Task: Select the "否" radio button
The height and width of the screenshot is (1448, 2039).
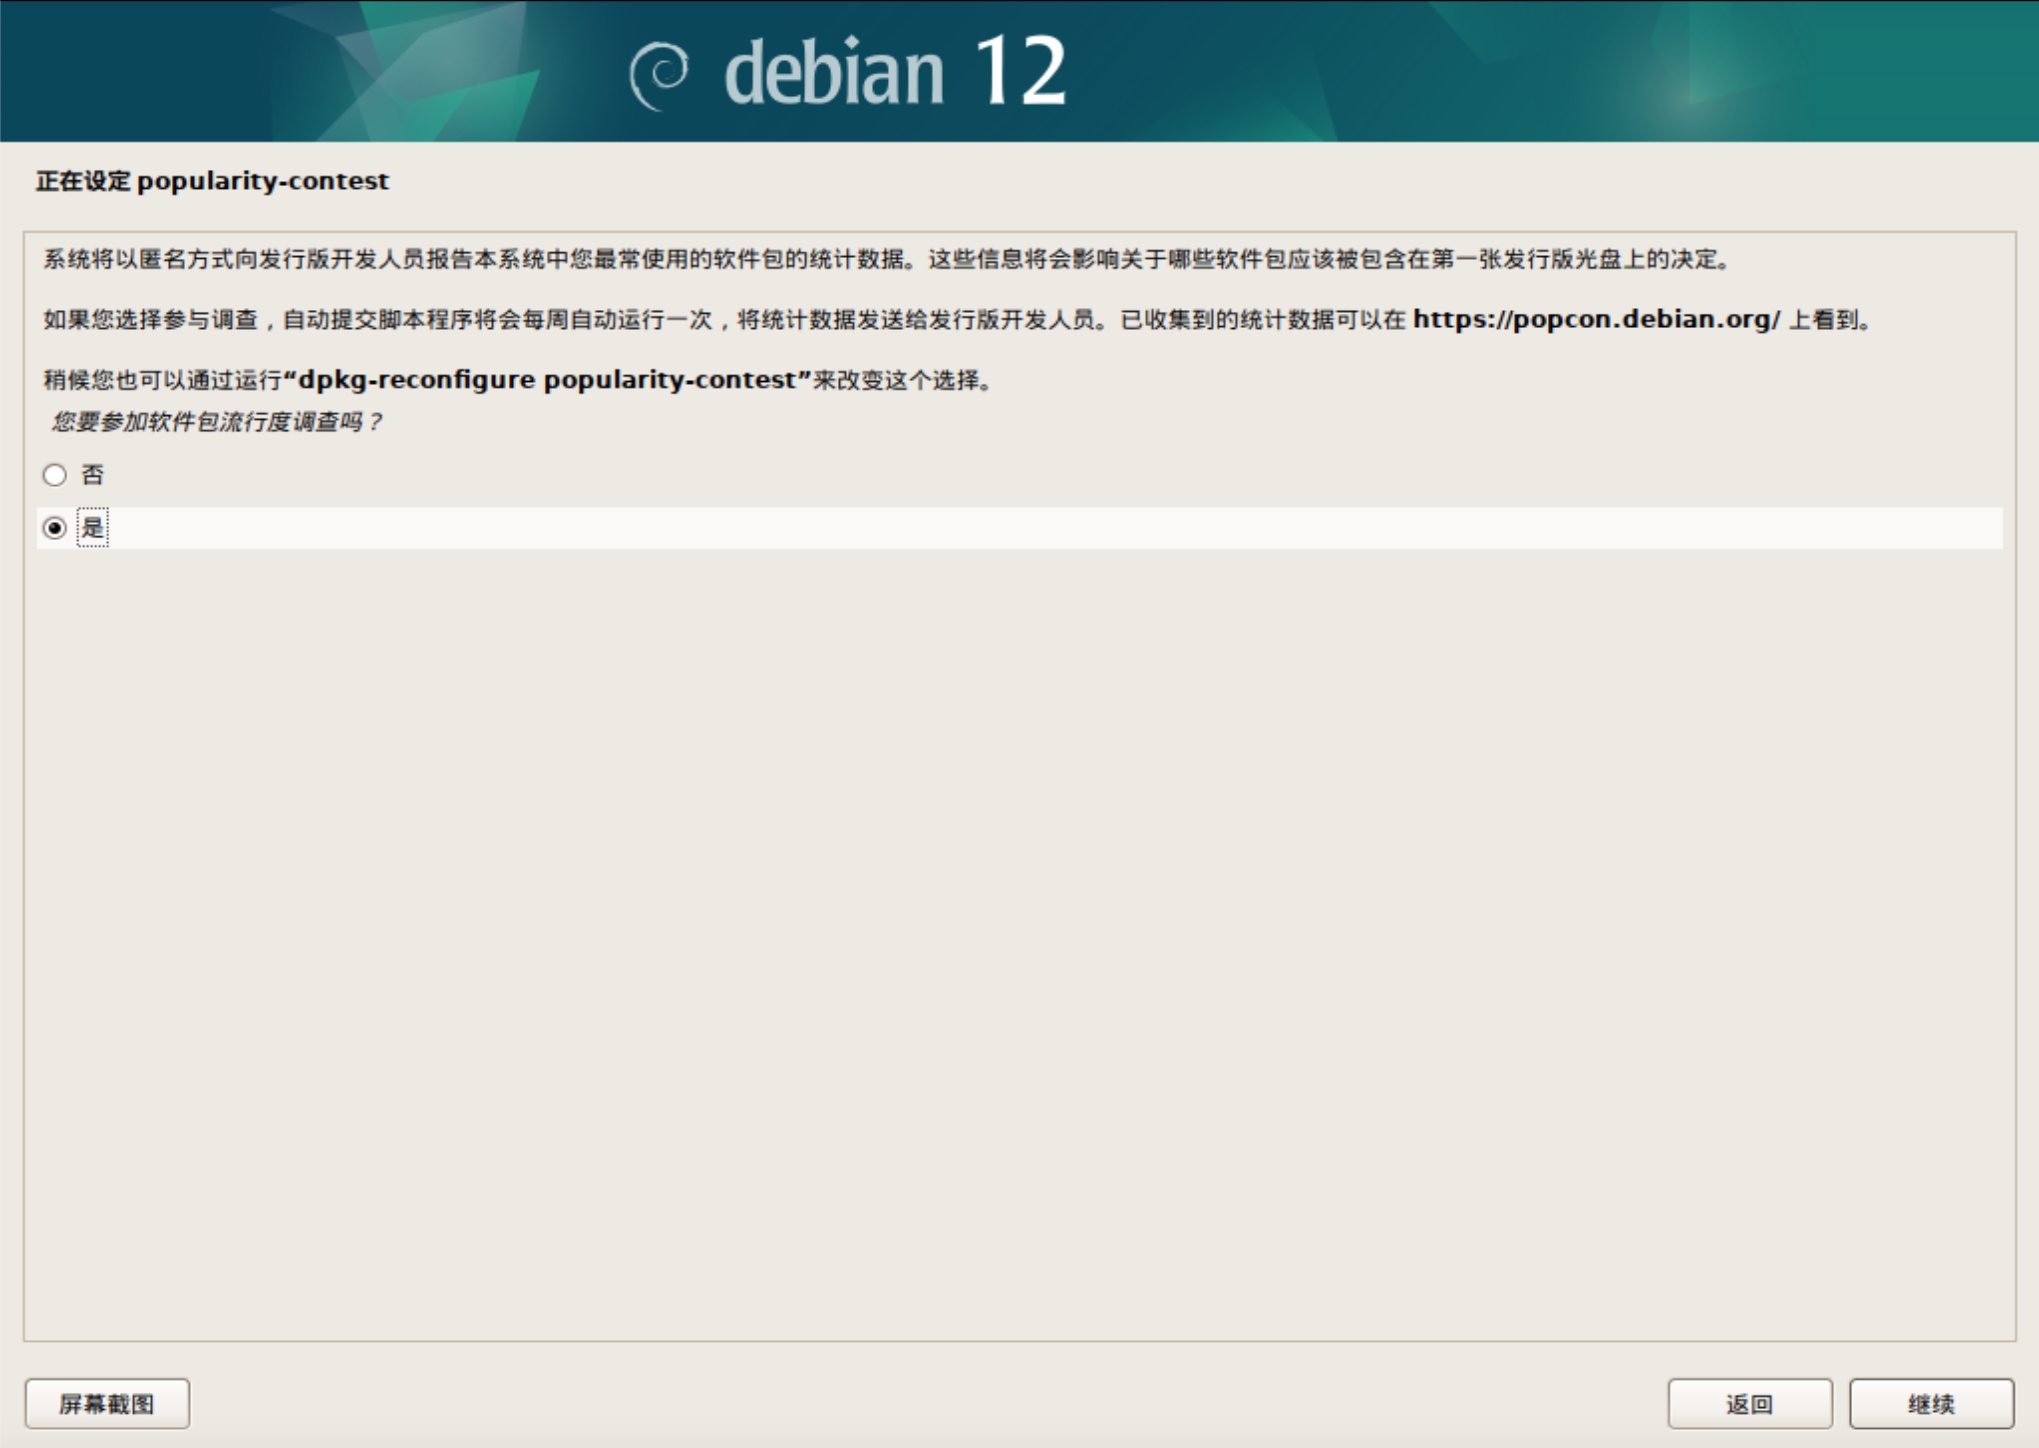Action: coord(55,475)
